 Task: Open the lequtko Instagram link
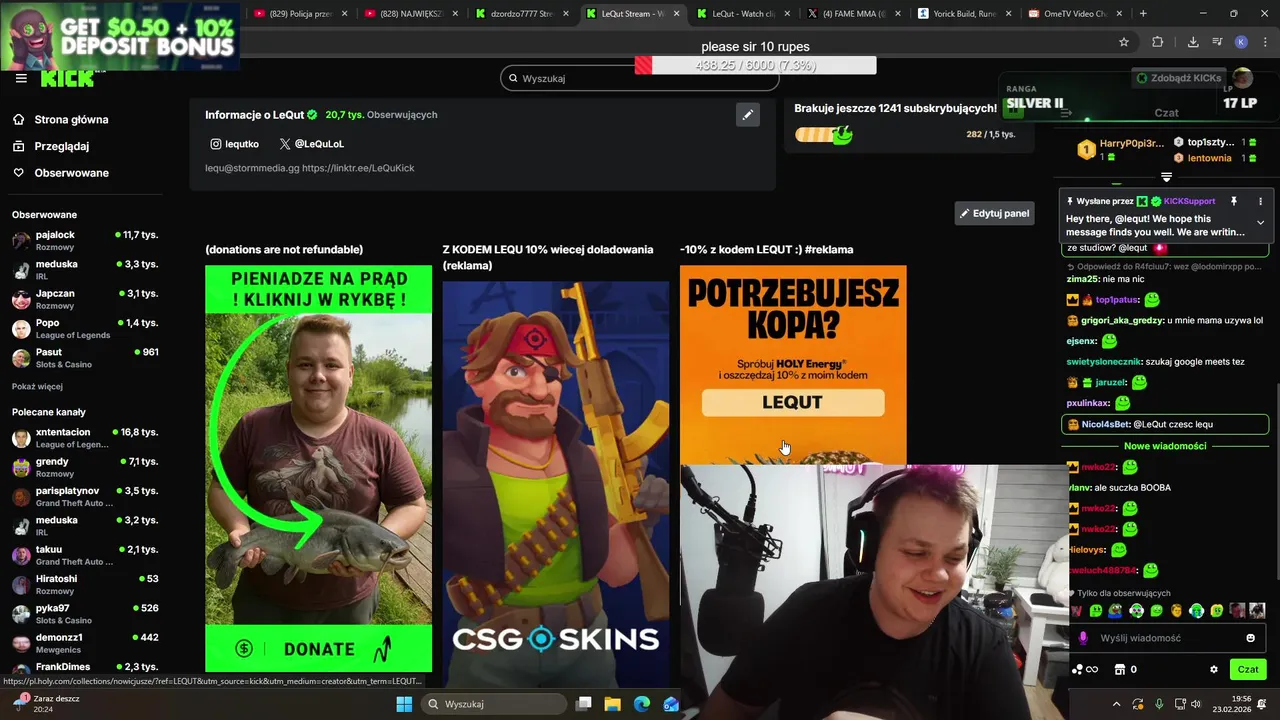235,144
